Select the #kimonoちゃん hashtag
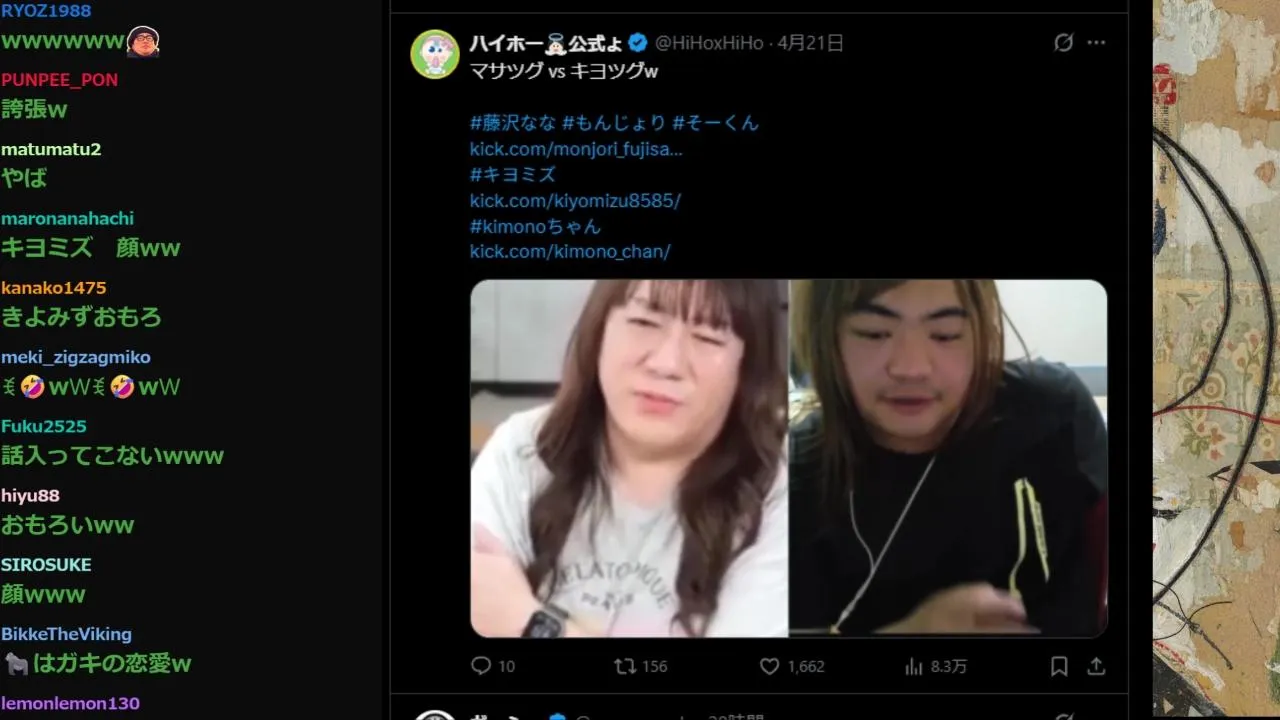This screenshot has width=1280, height=720. coord(535,226)
